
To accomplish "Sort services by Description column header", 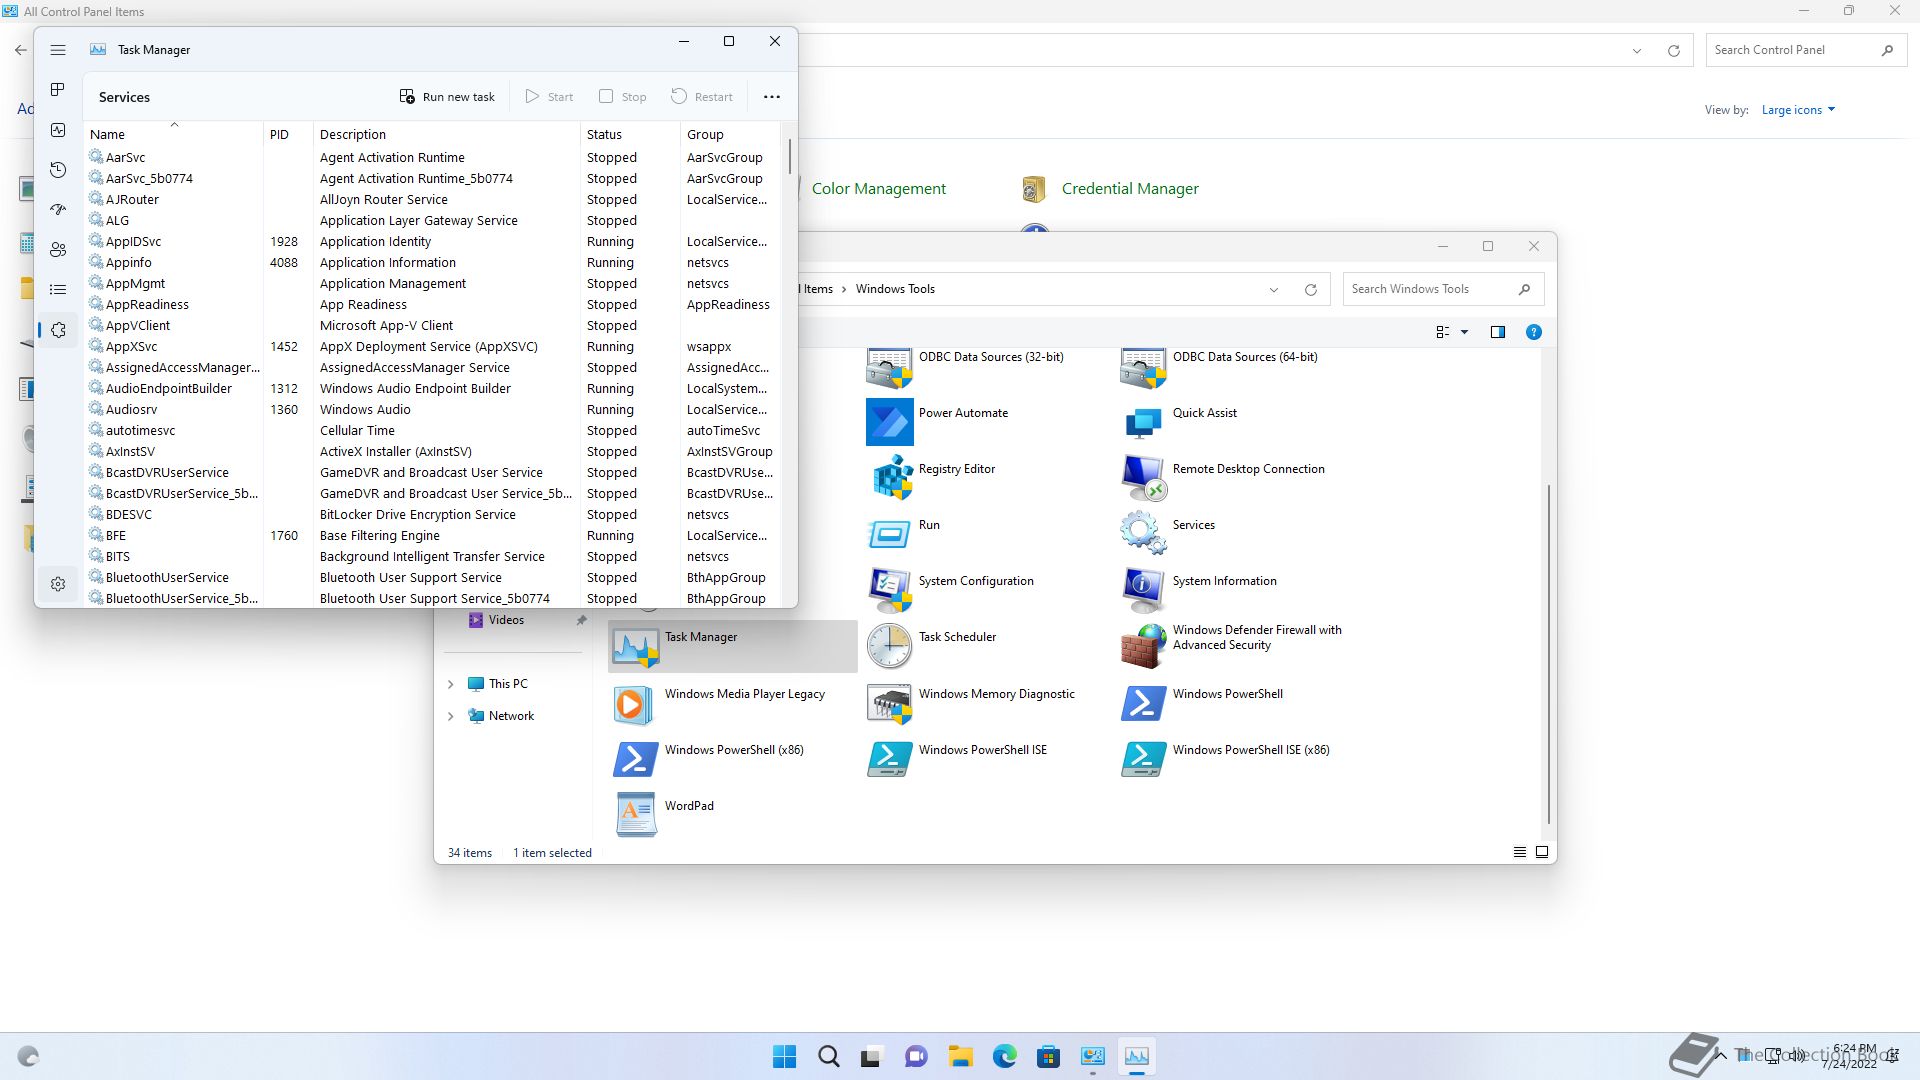I will click(446, 134).
